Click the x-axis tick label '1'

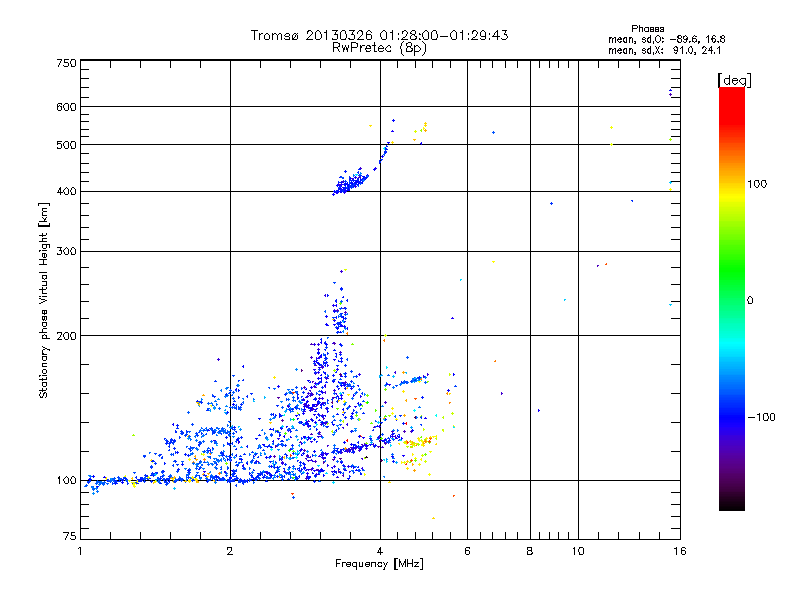point(80,551)
